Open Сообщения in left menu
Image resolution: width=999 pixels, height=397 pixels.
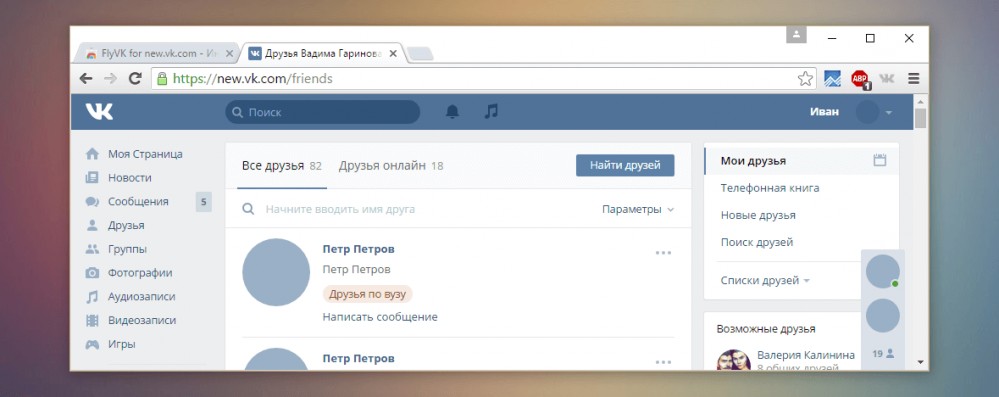(x=138, y=201)
